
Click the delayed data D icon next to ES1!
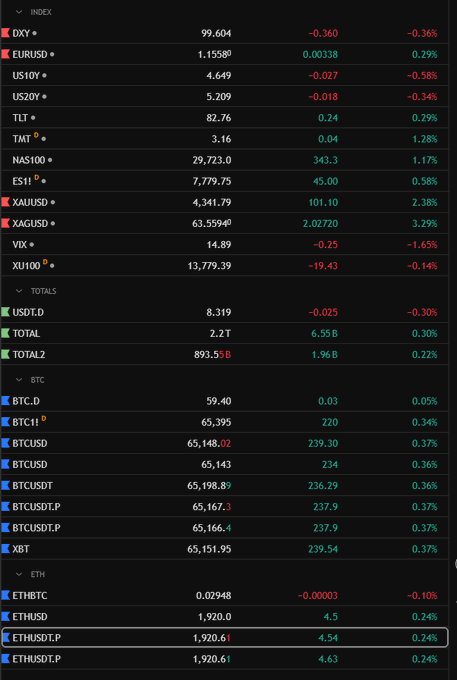click(36, 178)
